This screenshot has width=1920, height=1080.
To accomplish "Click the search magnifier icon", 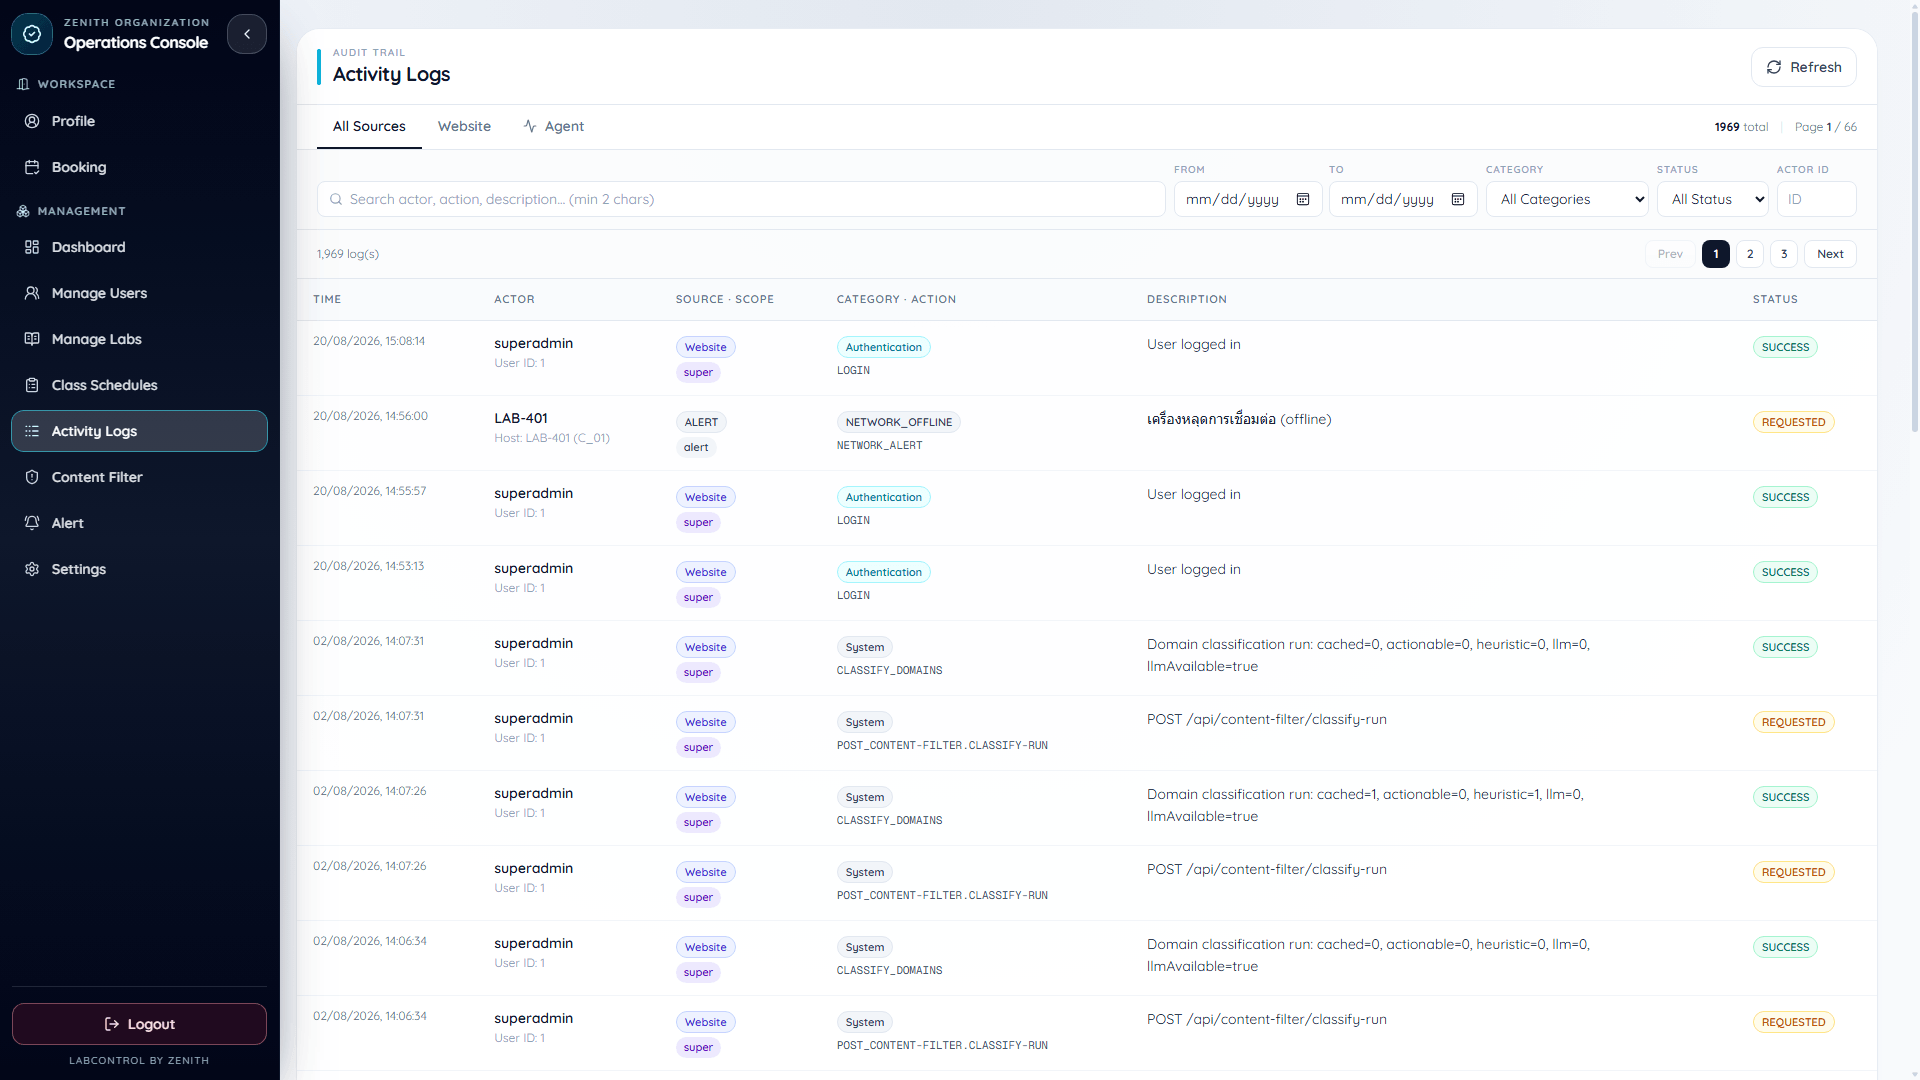I will point(336,199).
